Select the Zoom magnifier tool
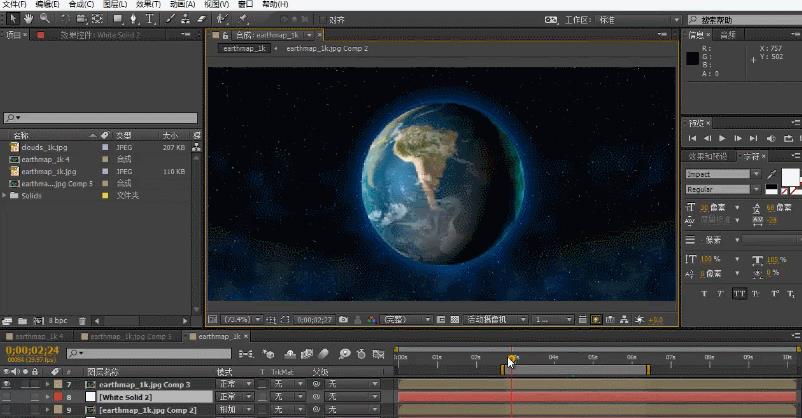802x418 pixels. [x=45, y=19]
